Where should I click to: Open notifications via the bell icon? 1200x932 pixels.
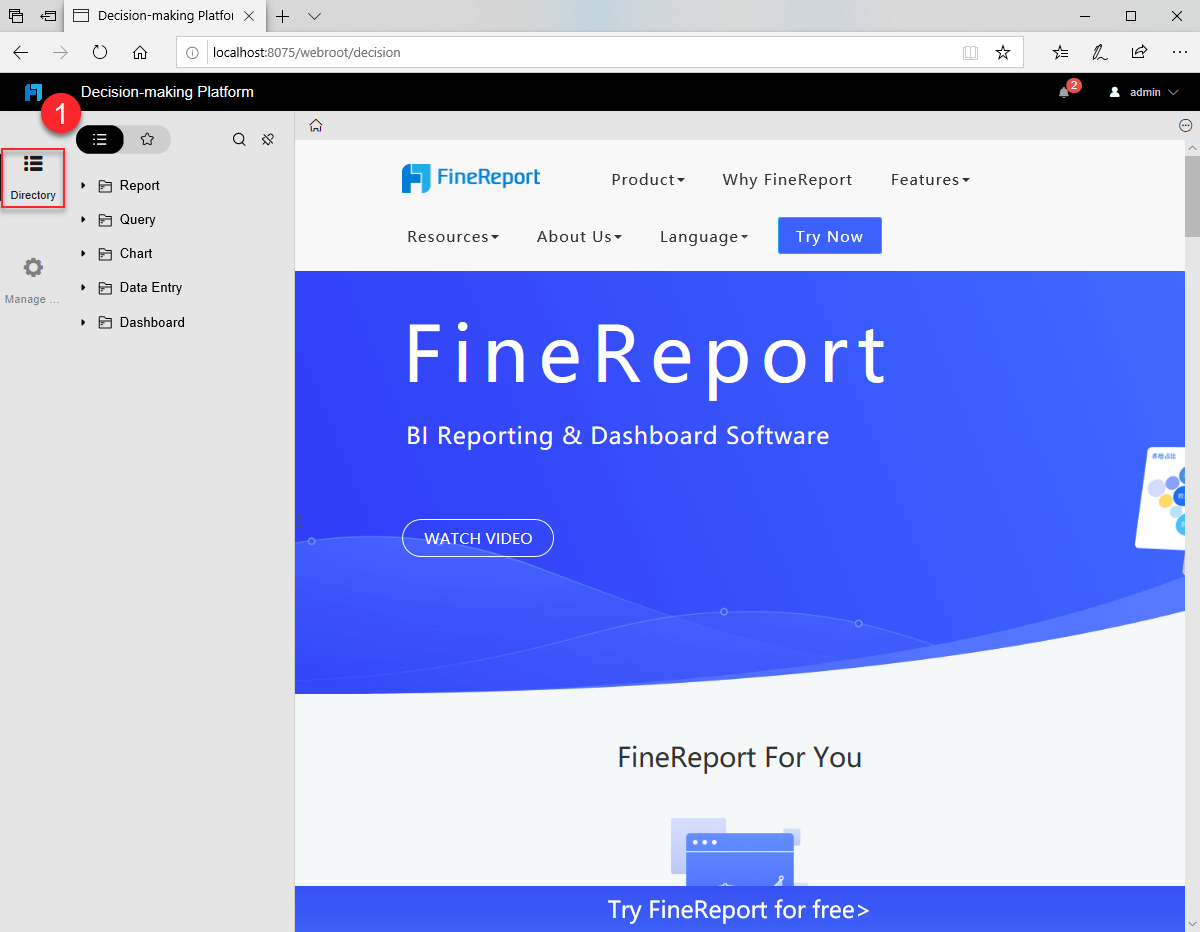point(1064,91)
